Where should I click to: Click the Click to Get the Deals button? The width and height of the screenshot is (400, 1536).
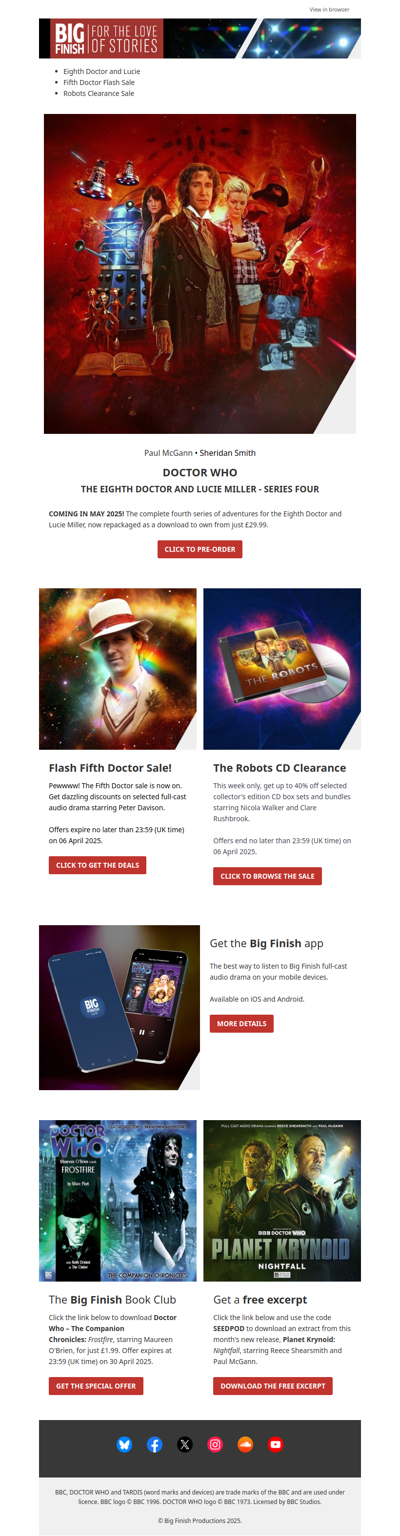pyautogui.click(x=98, y=865)
